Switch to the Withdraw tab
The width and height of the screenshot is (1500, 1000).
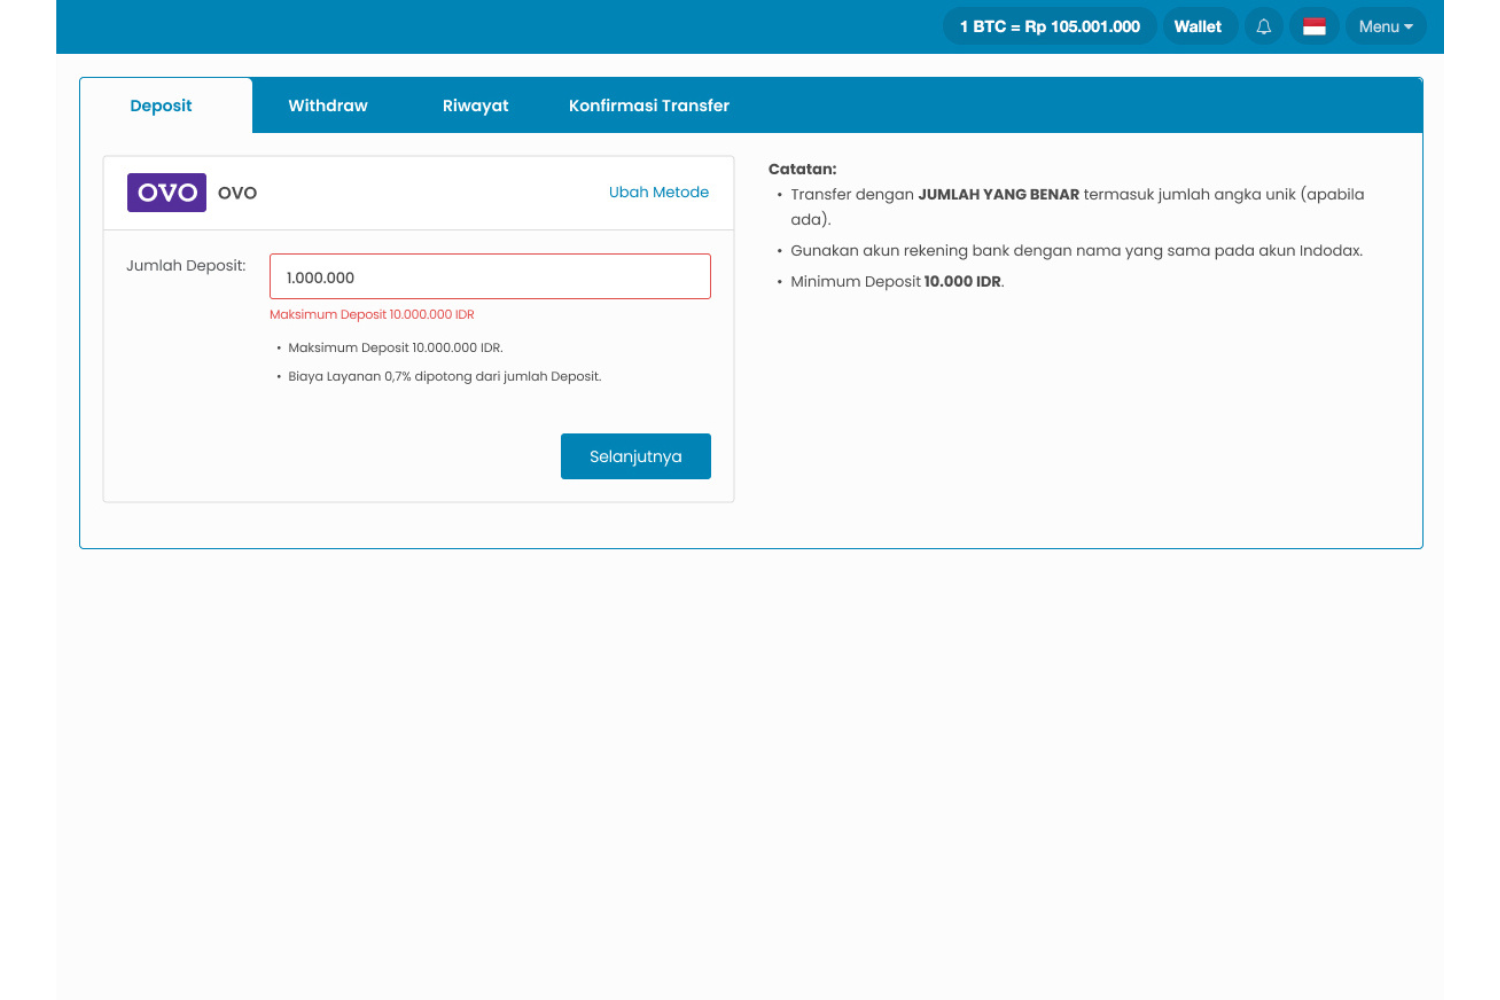click(328, 106)
